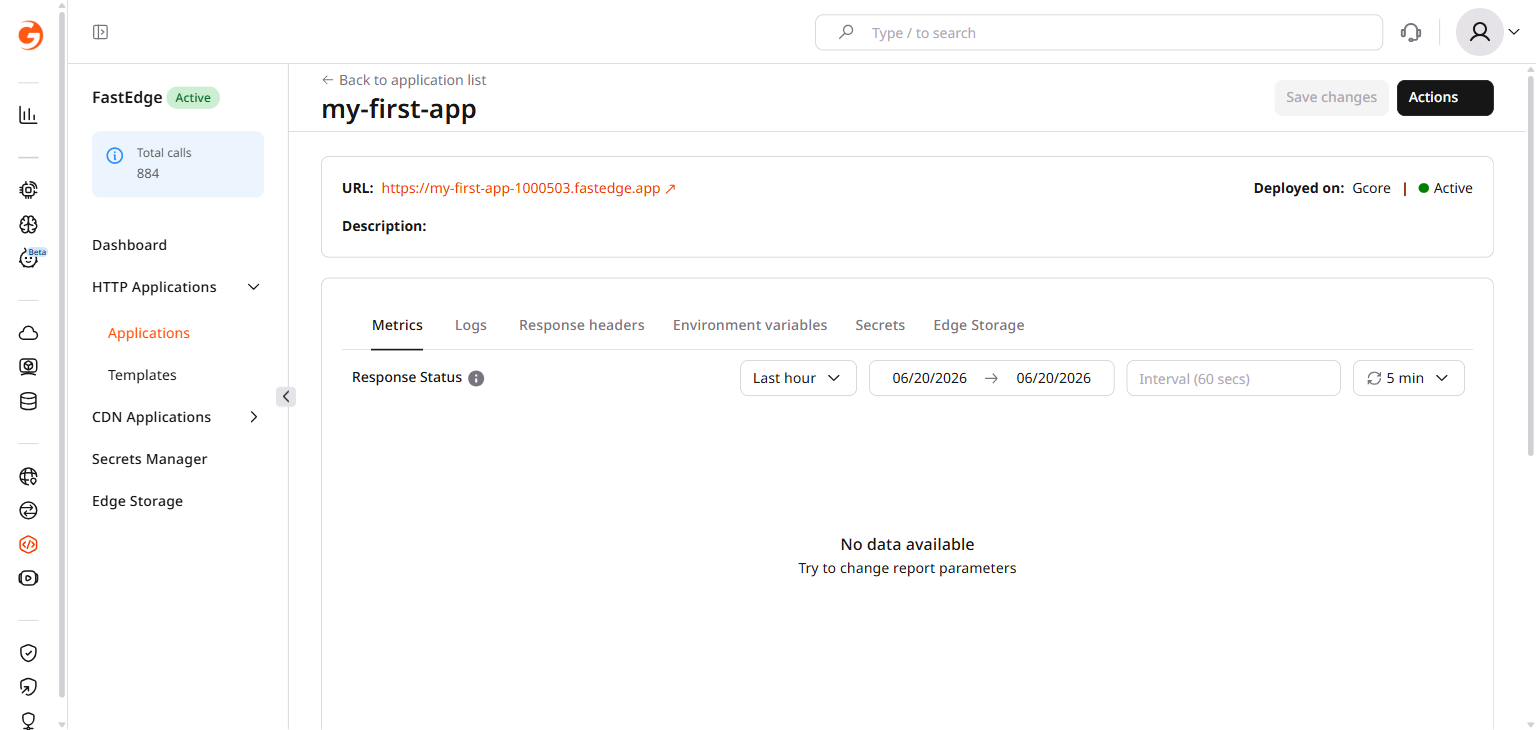The width and height of the screenshot is (1536, 730).
Task: Switch to the Environment variables tab
Action: (x=750, y=325)
